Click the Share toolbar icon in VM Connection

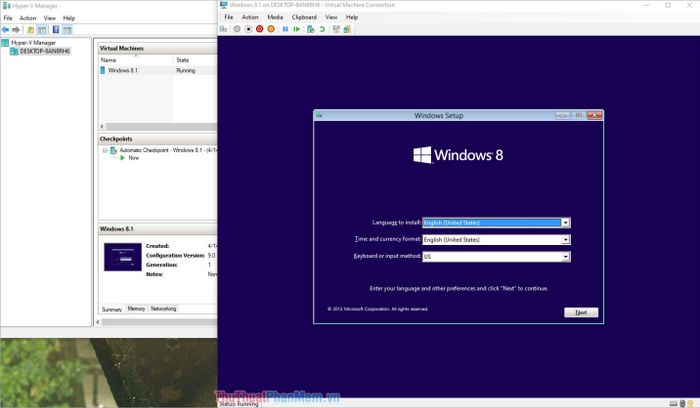coord(347,29)
